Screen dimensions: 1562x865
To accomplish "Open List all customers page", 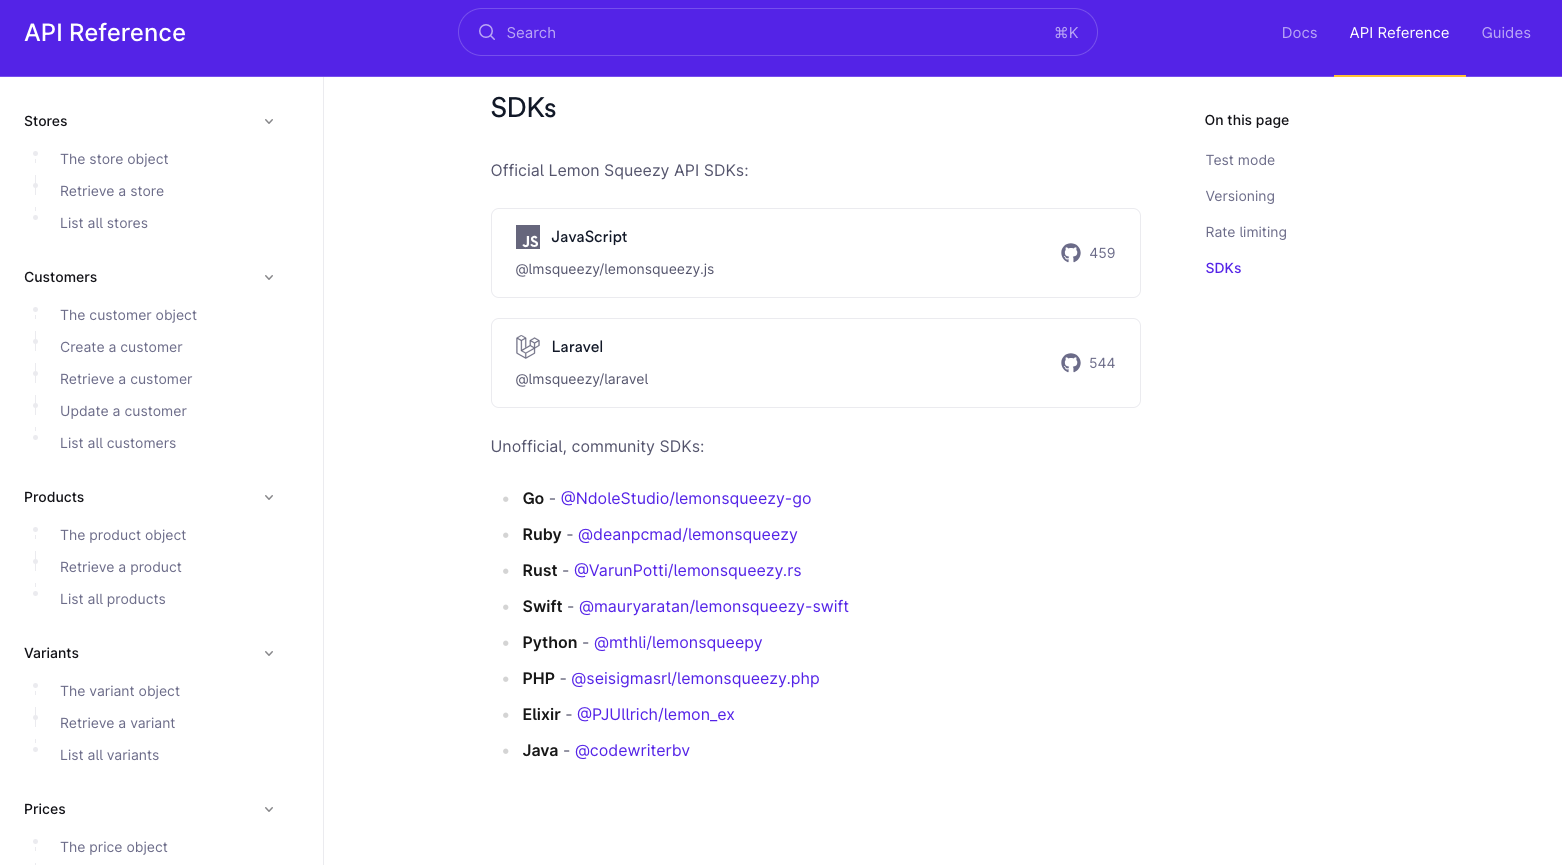I will click(x=118, y=443).
